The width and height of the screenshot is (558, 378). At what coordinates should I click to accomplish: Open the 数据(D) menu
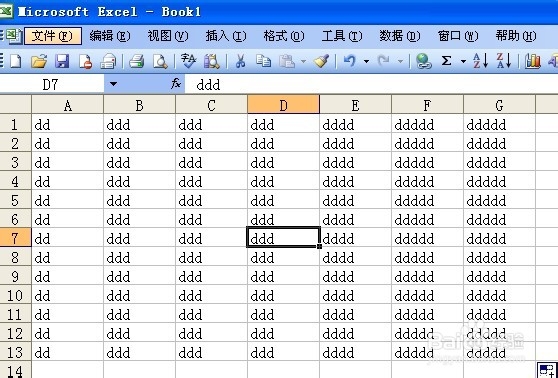click(x=400, y=36)
